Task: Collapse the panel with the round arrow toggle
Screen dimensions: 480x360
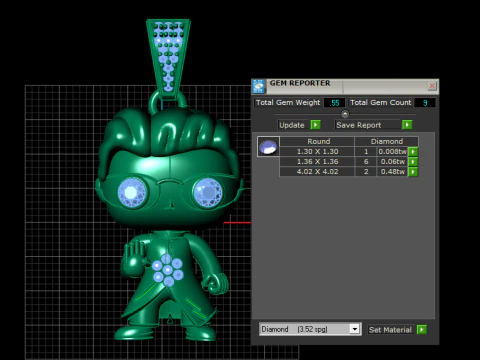Action: coord(345,114)
